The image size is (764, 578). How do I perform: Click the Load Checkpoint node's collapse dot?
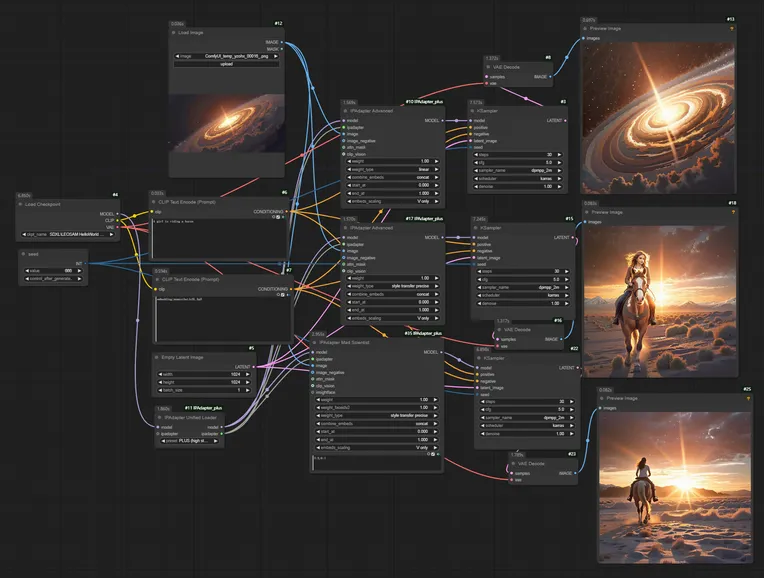click(x=21, y=204)
